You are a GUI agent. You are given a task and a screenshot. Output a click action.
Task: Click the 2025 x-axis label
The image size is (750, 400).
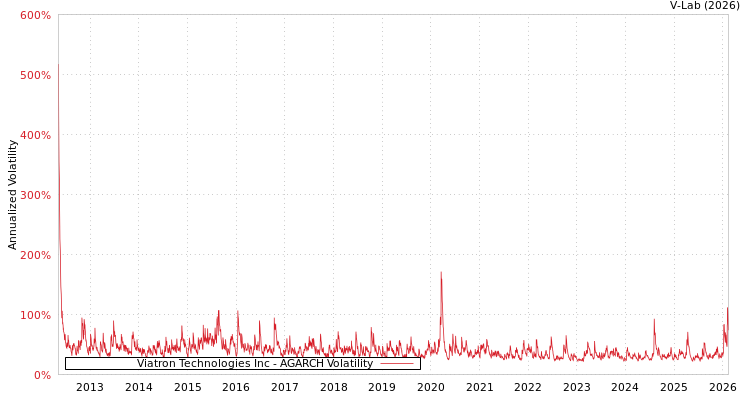pos(673,387)
